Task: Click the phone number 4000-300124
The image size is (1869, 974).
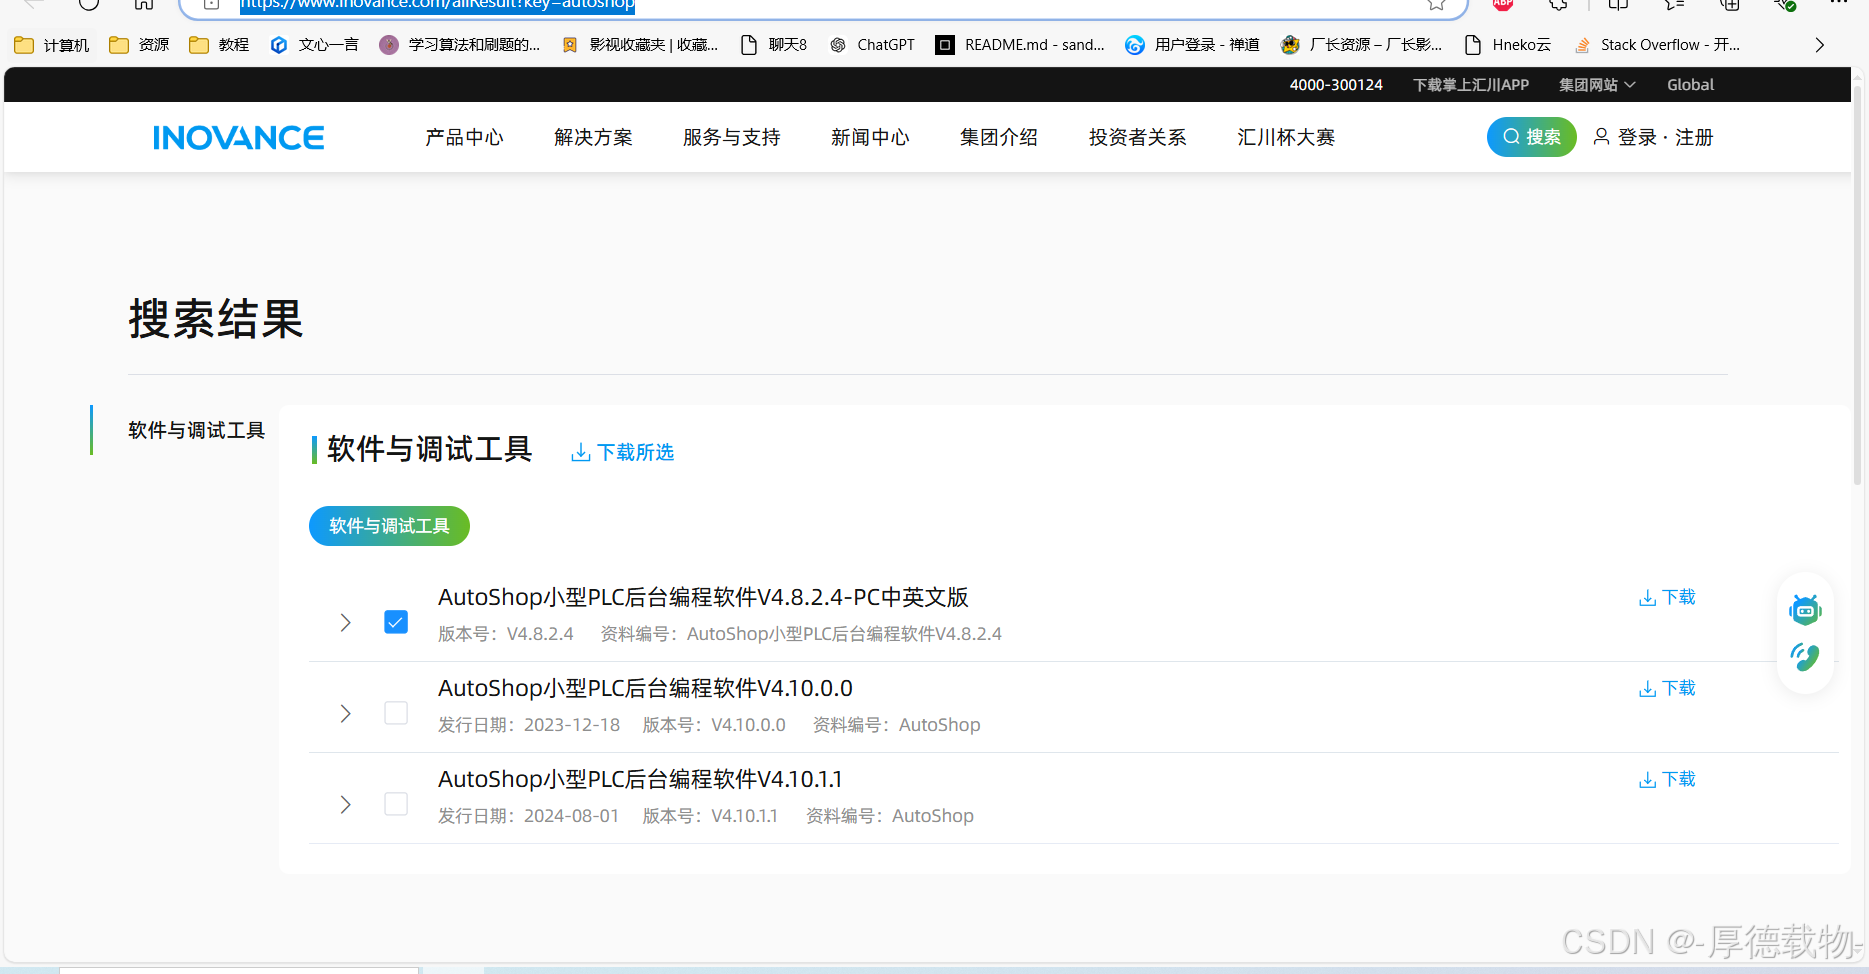Action: click(x=1336, y=85)
